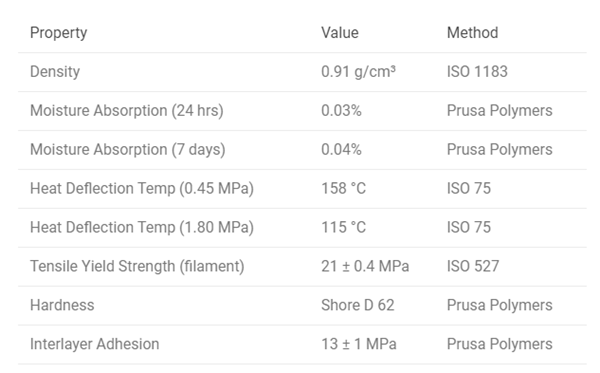The height and width of the screenshot is (373, 600).
Task: Click the 21 ± 0.4 MPa value
Action: point(365,267)
